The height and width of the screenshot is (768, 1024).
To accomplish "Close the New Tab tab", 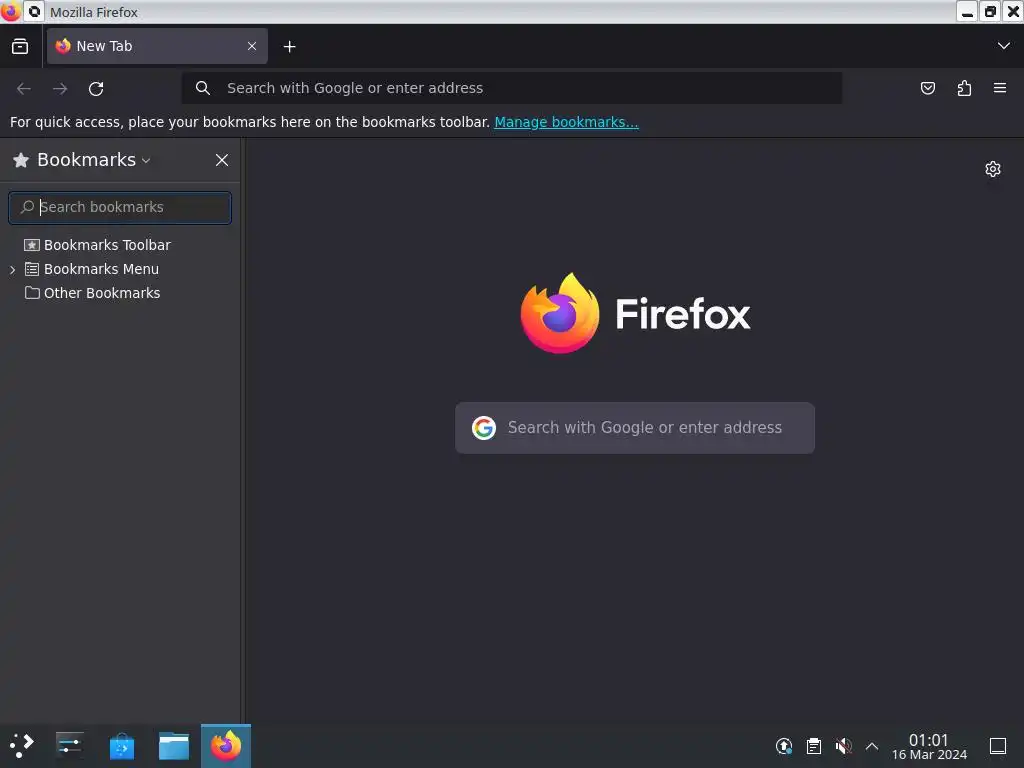I will click(x=252, y=46).
